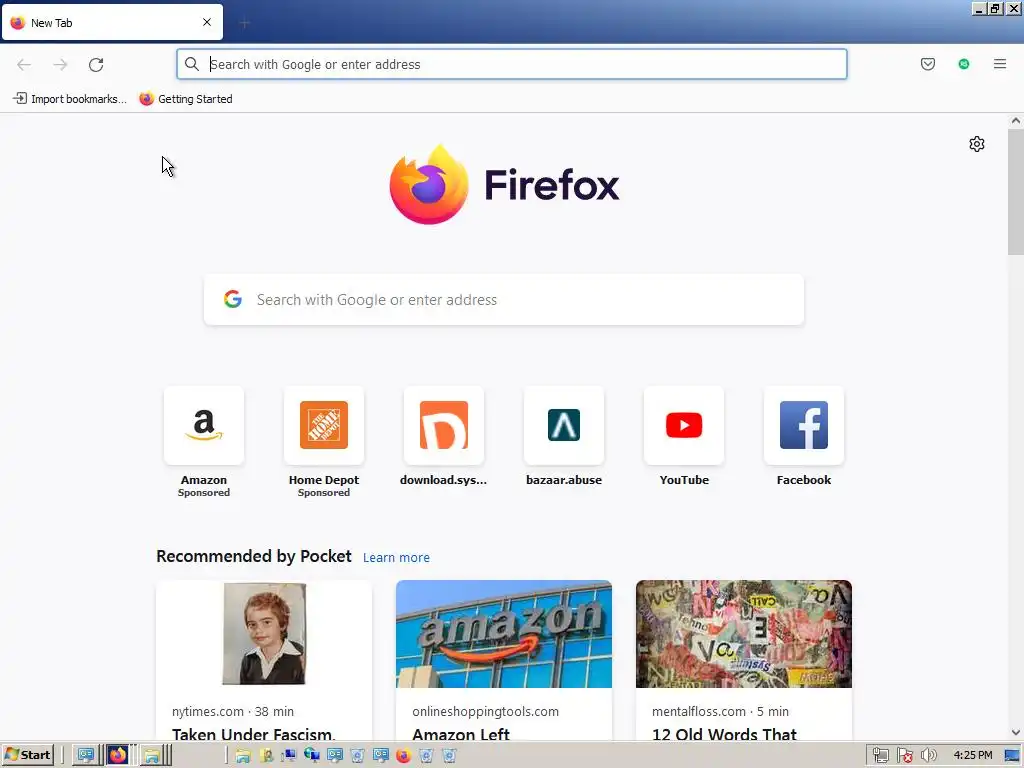The width and height of the screenshot is (1024, 768).
Task: Click the 'nytimes.com · 38 min' source text
Action: pos(232,711)
